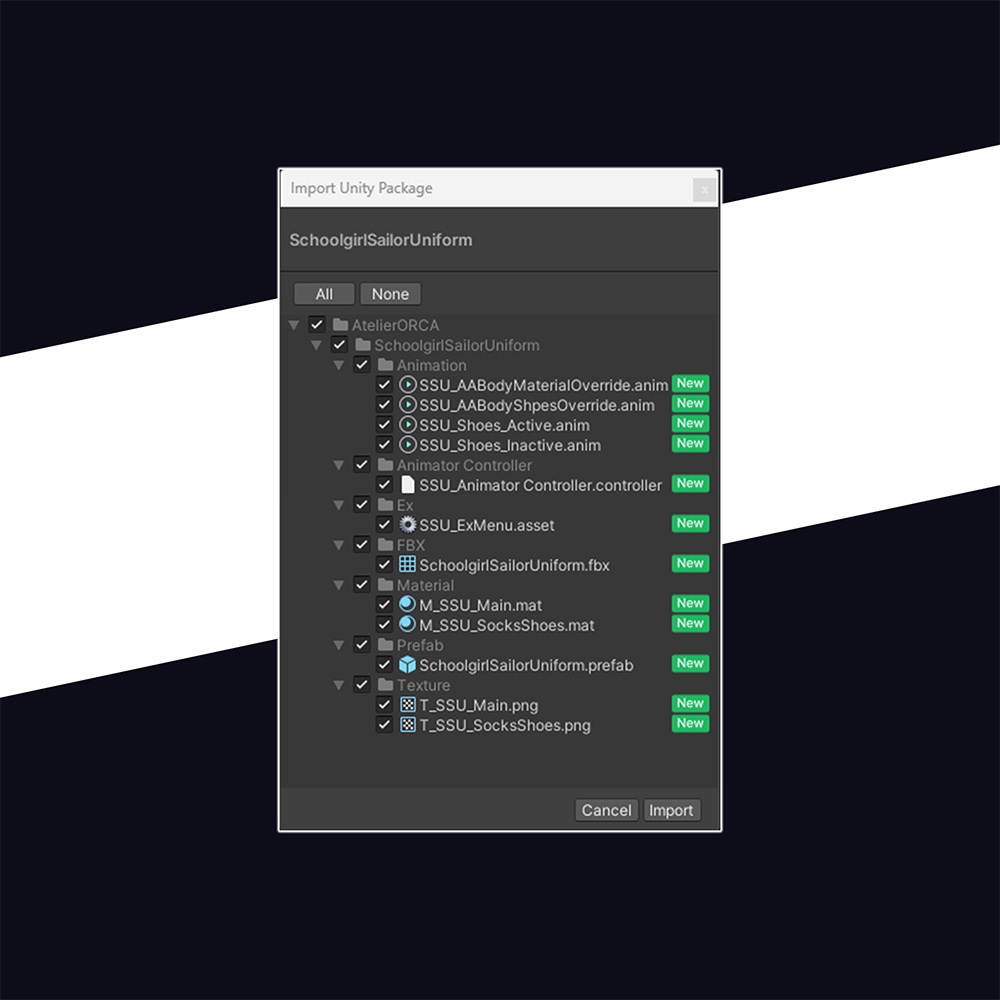Image resolution: width=1000 pixels, height=1000 pixels.
Task: Collapse the Material folder arrow
Action: click(339, 585)
